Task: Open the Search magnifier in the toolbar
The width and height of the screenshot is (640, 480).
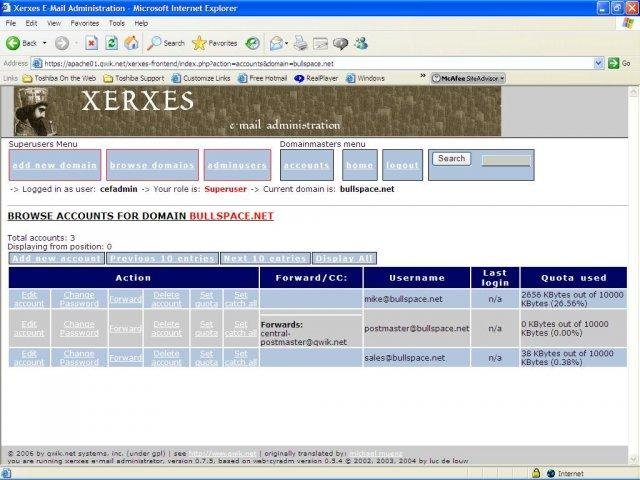Action: click(166, 43)
